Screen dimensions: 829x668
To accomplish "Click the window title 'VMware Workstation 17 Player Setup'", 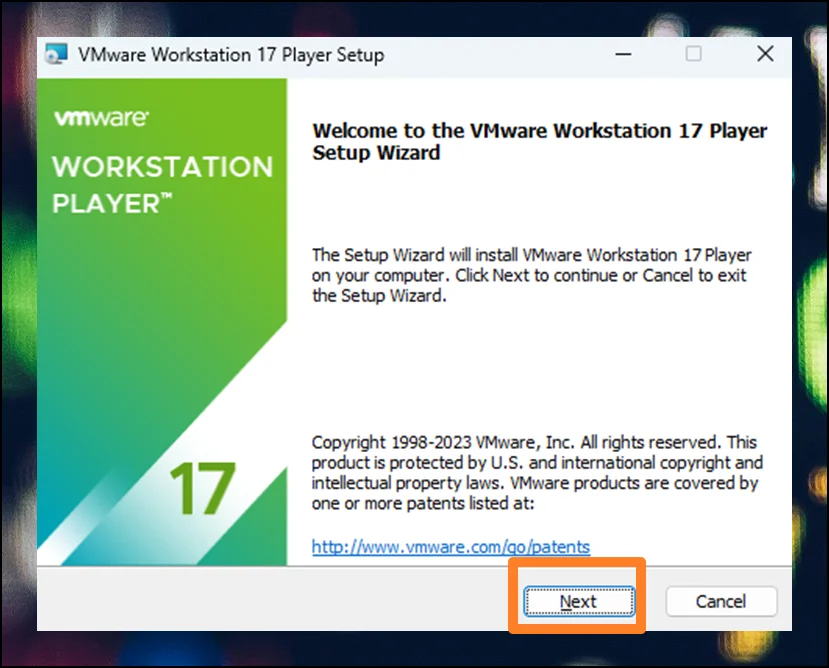I will point(231,55).
